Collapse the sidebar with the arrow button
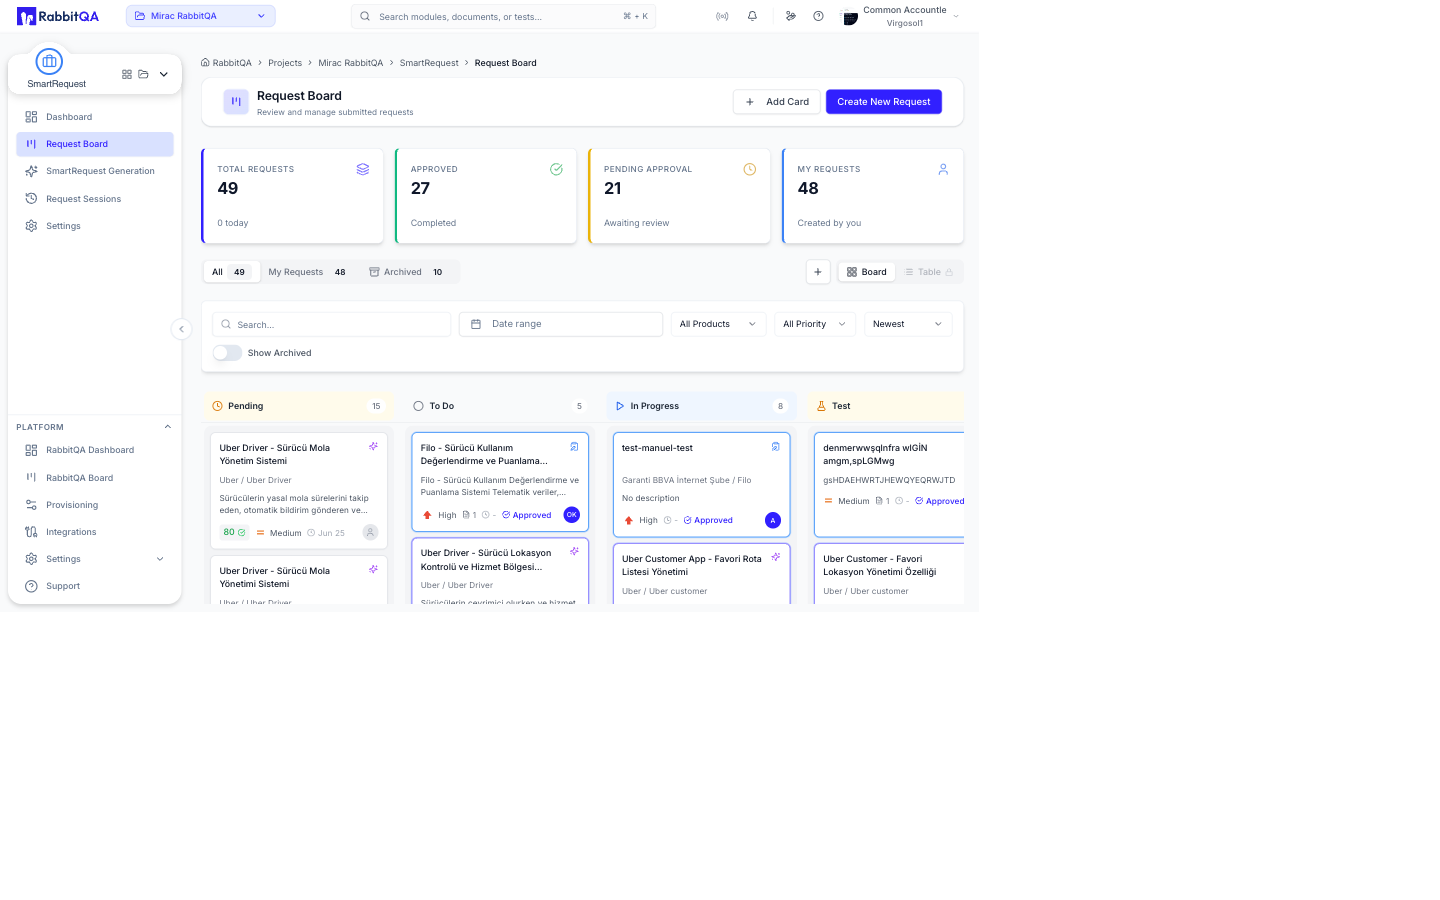Image resolution: width=1440 pixels, height=900 pixels. [181, 329]
